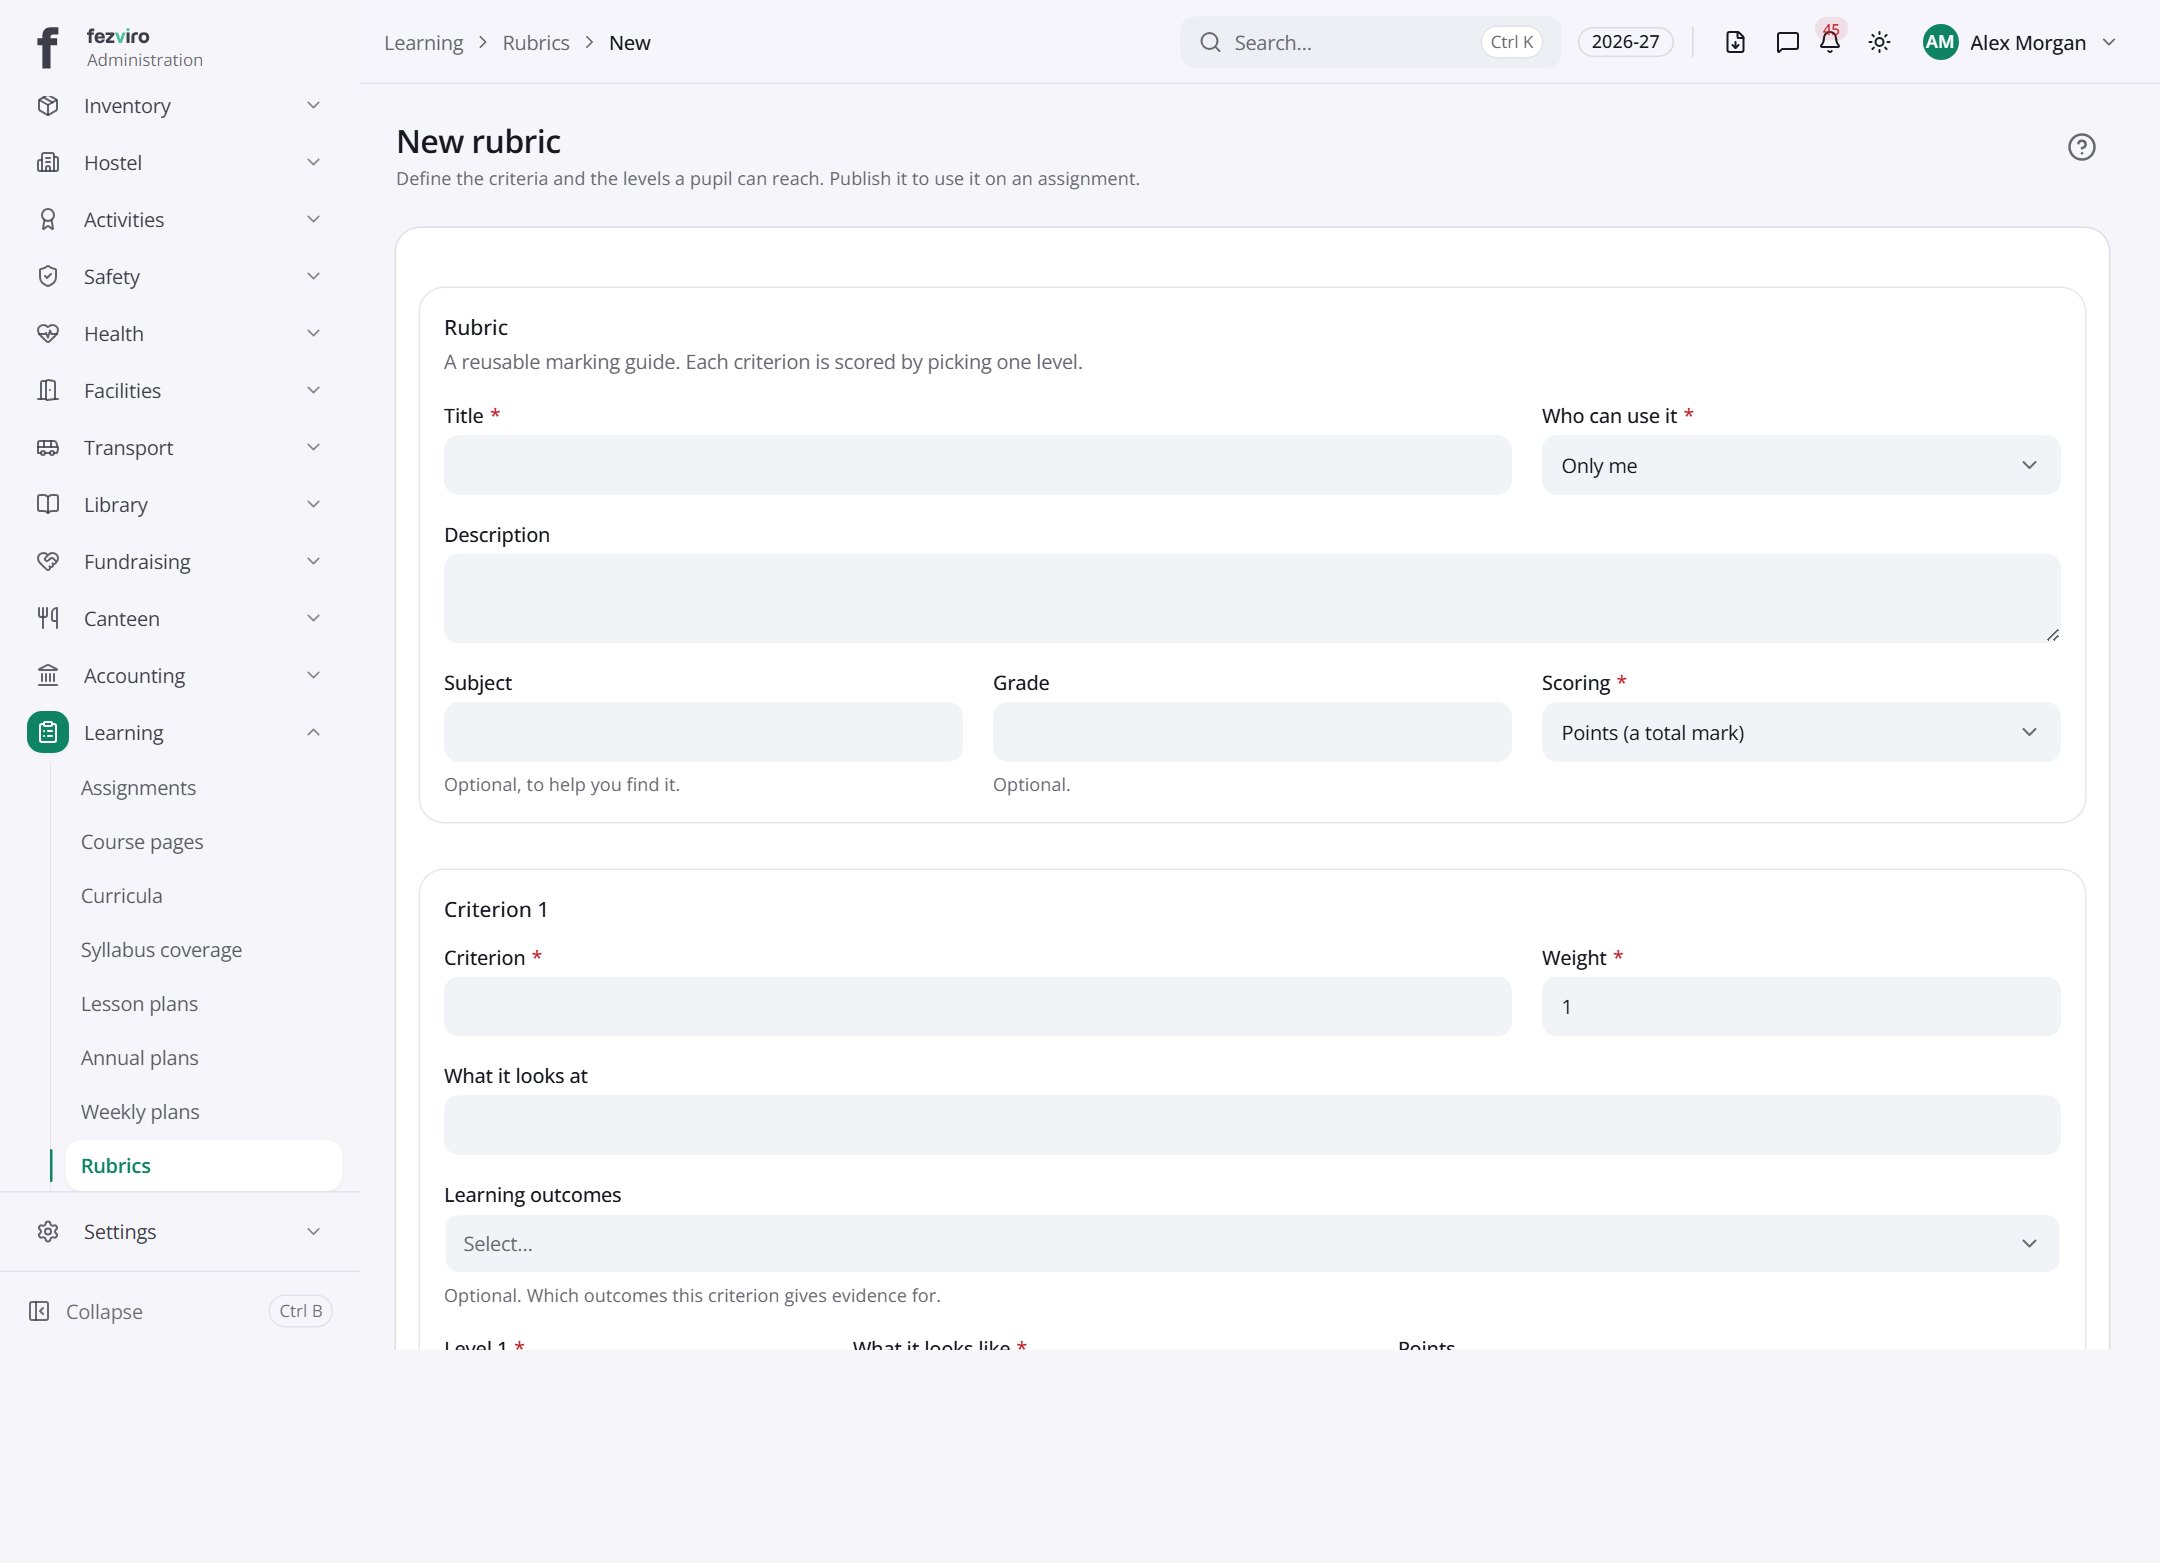
Task: Click the fezviro logo
Action: click(48, 47)
